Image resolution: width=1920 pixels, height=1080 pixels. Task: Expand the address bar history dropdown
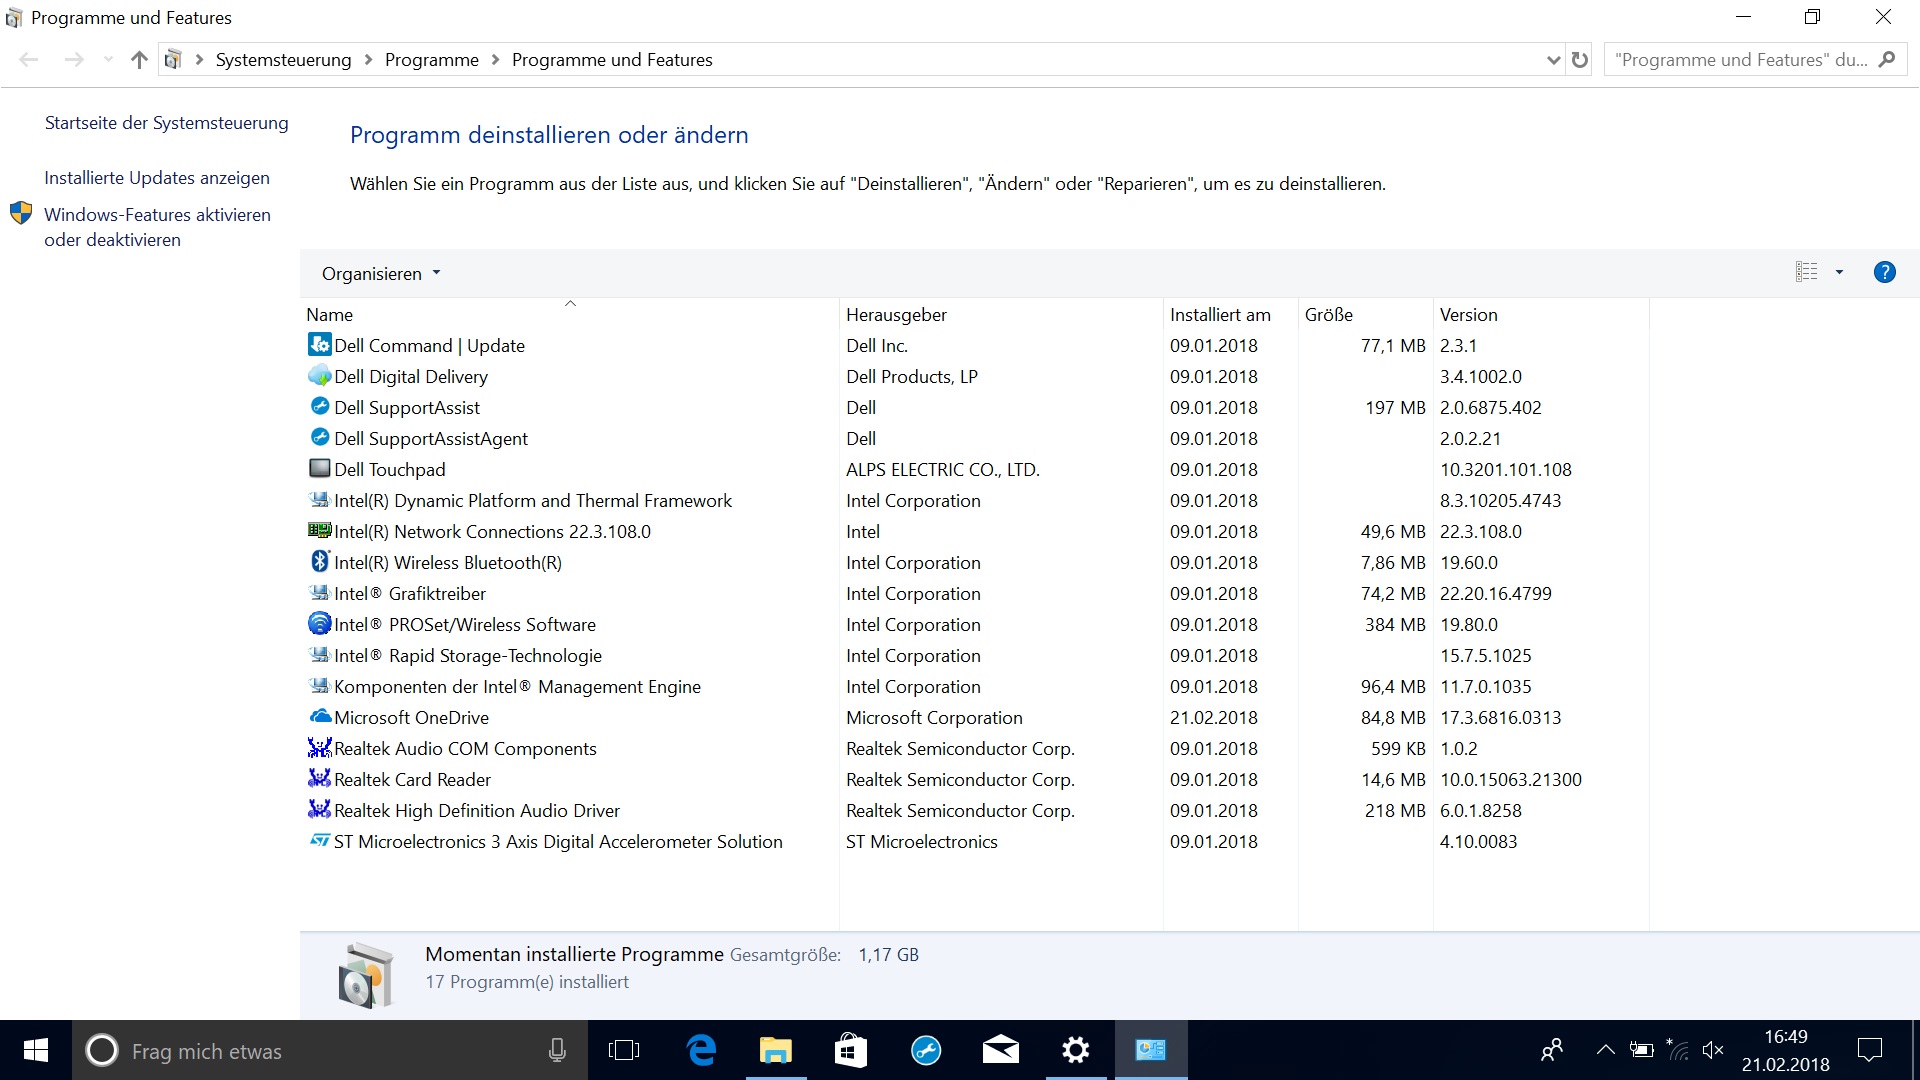pos(1553,60)
